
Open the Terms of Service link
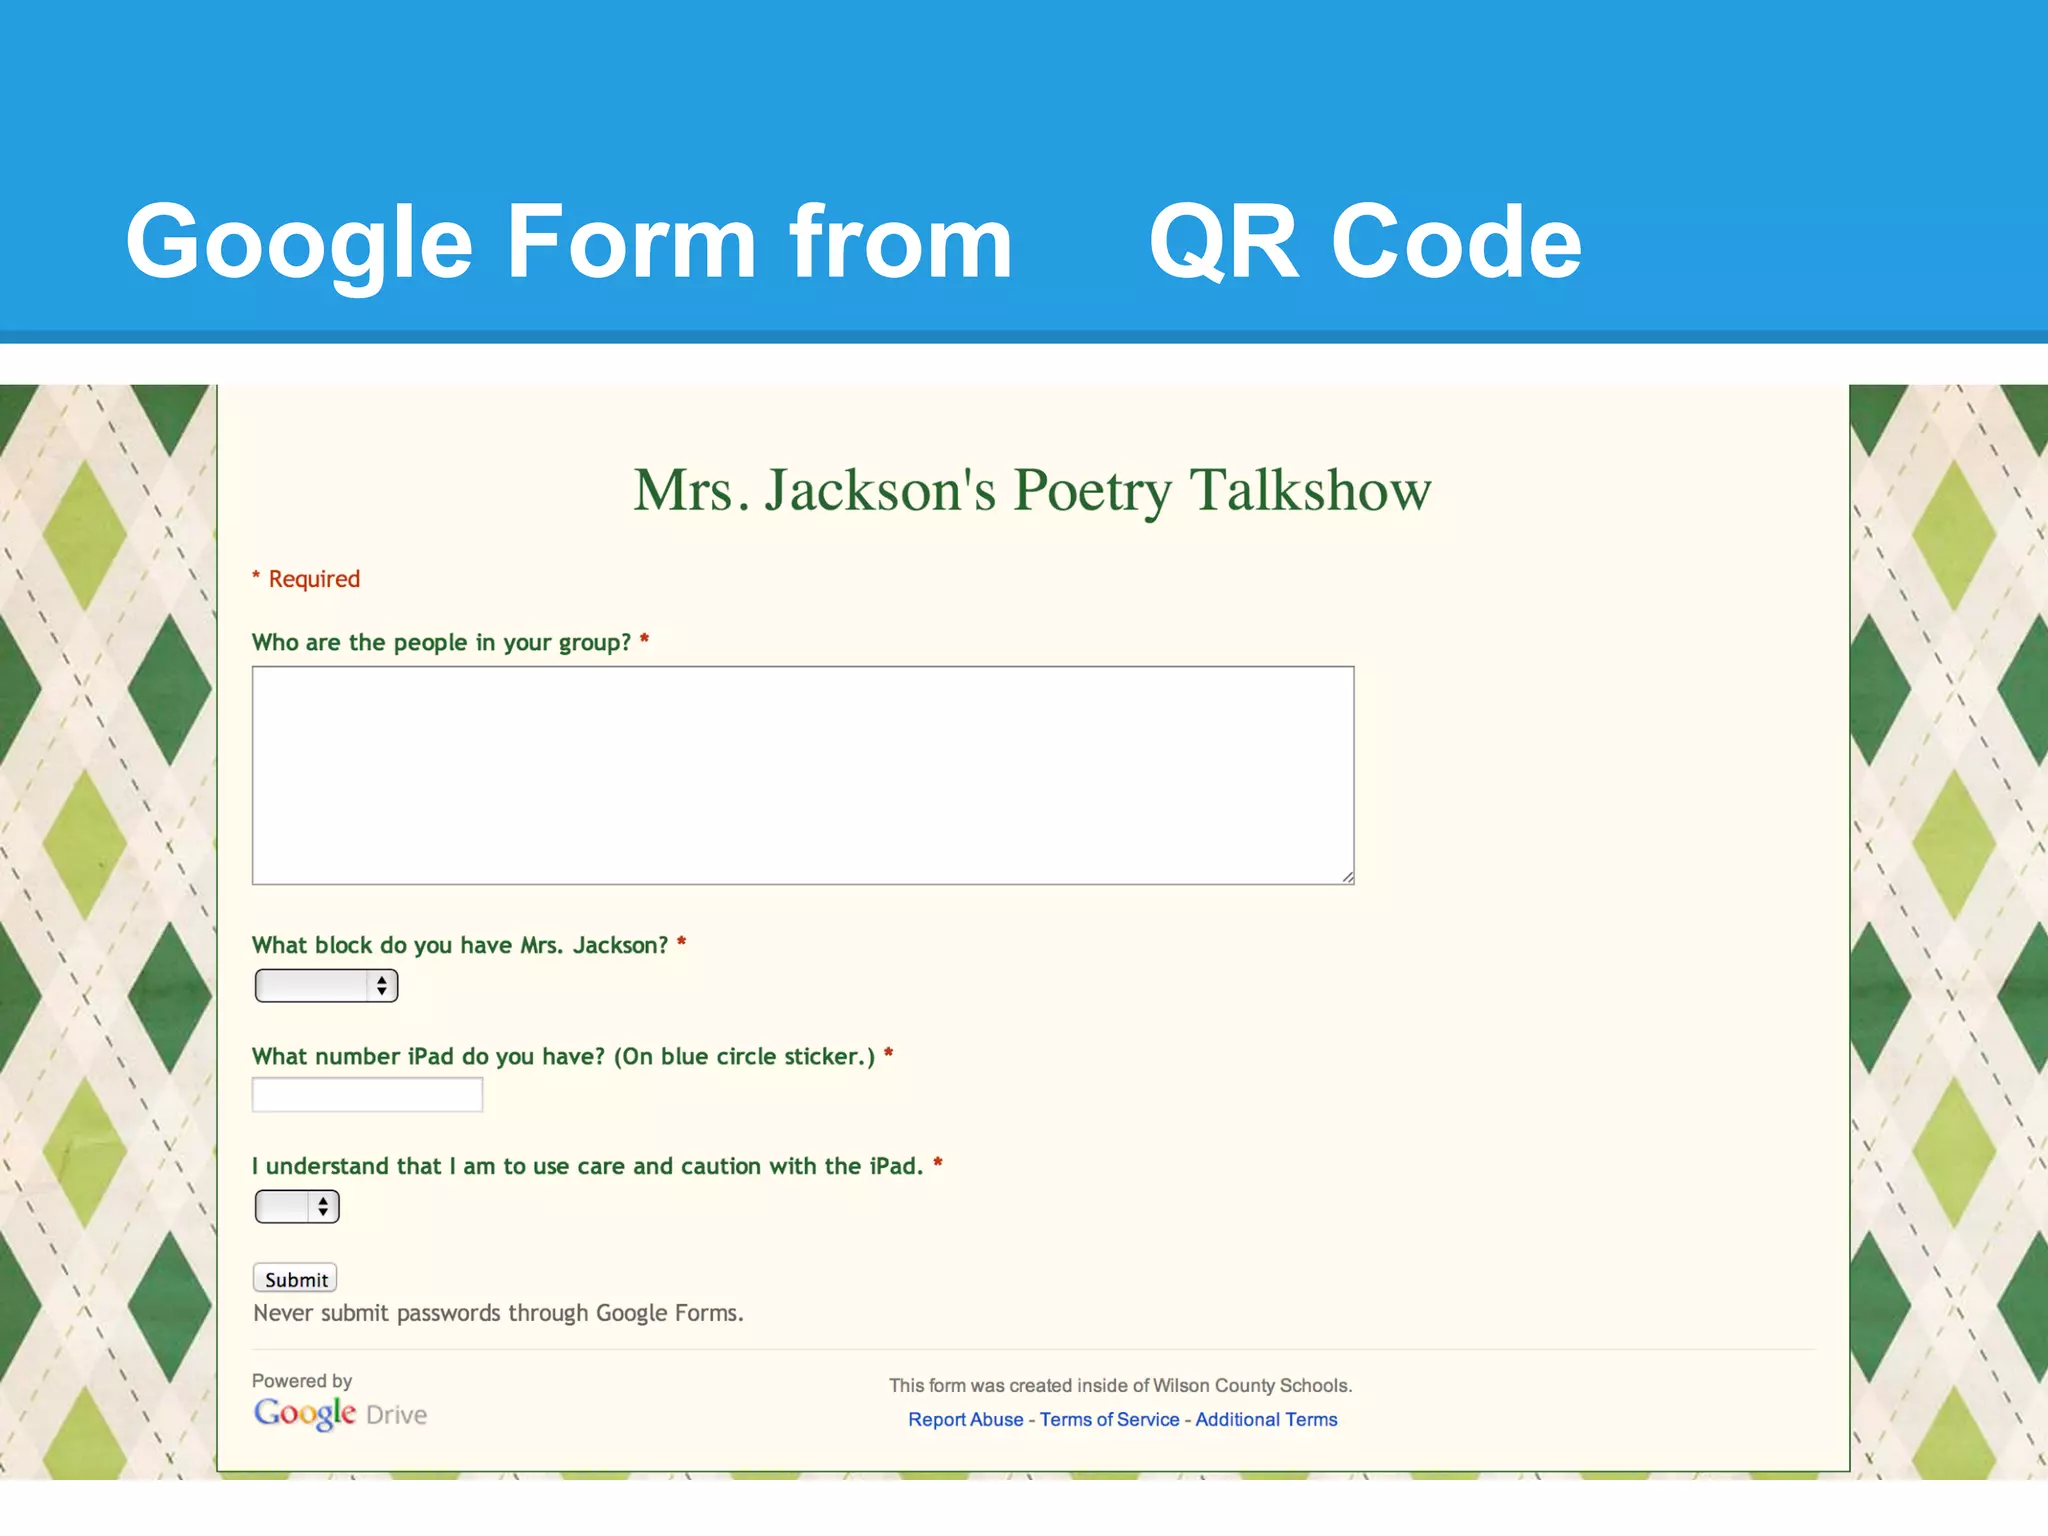1110,1420
